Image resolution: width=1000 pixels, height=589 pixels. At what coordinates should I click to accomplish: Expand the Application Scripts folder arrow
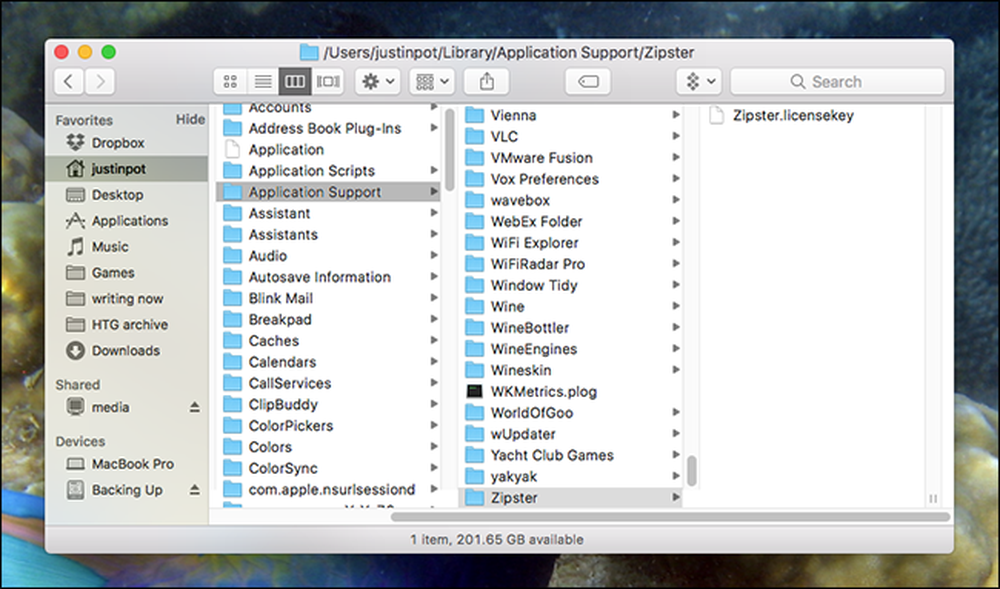point(434,171)
